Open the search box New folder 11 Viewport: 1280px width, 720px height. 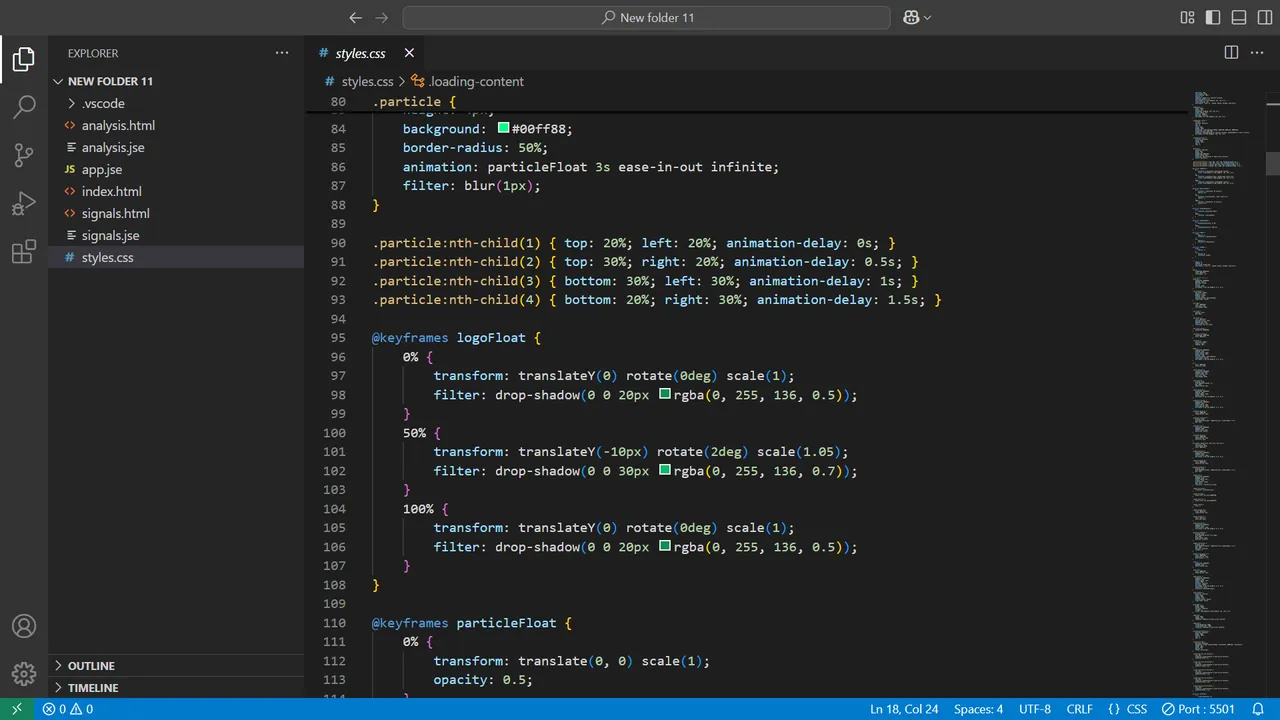(646, 17)
